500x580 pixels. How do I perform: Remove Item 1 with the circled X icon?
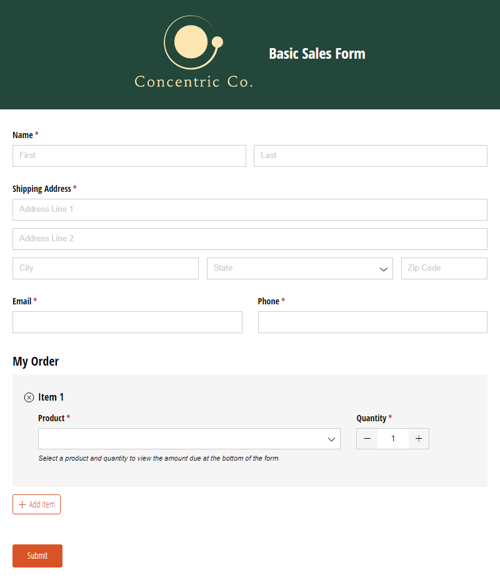point(29,397)
